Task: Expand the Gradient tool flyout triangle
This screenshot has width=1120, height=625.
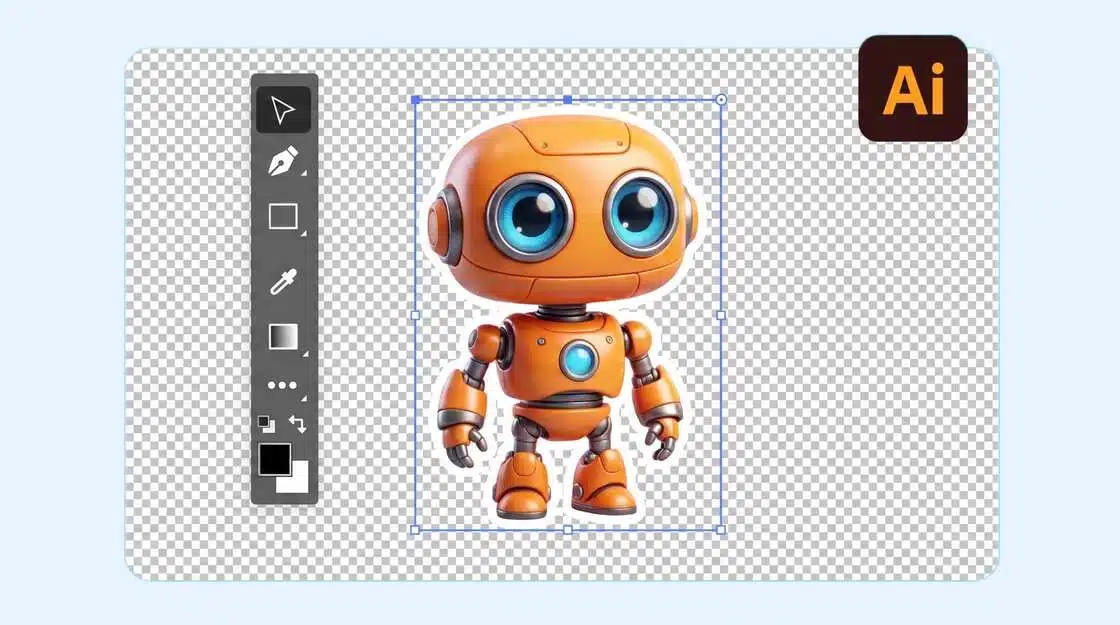Action: coord(305,354)
